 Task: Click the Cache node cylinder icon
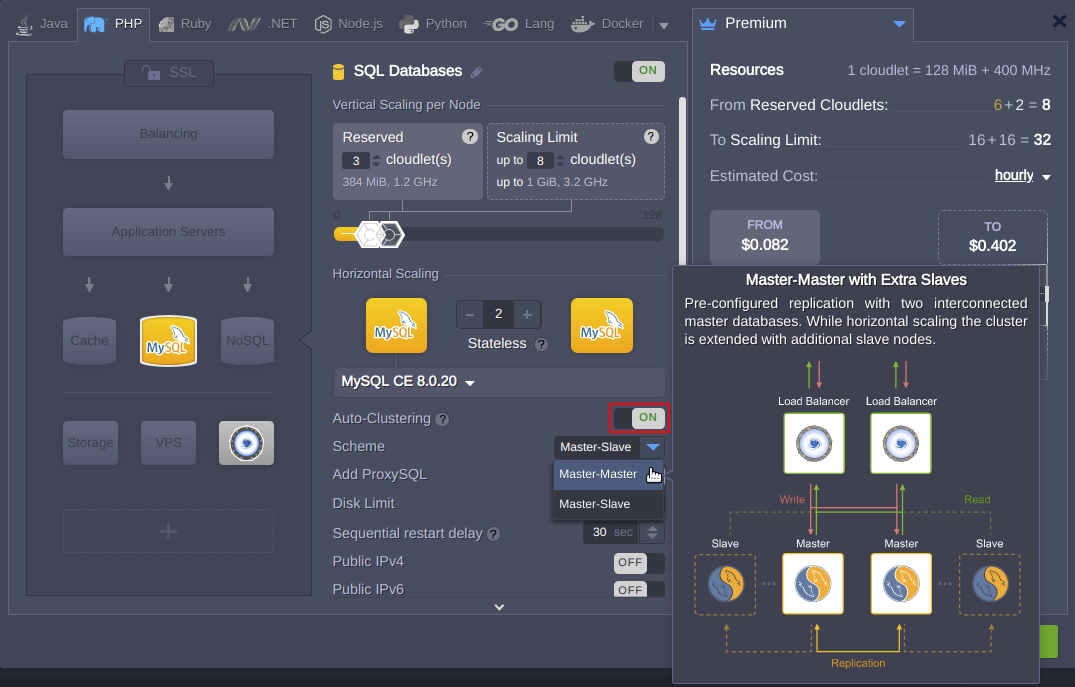tap(89, 341)
